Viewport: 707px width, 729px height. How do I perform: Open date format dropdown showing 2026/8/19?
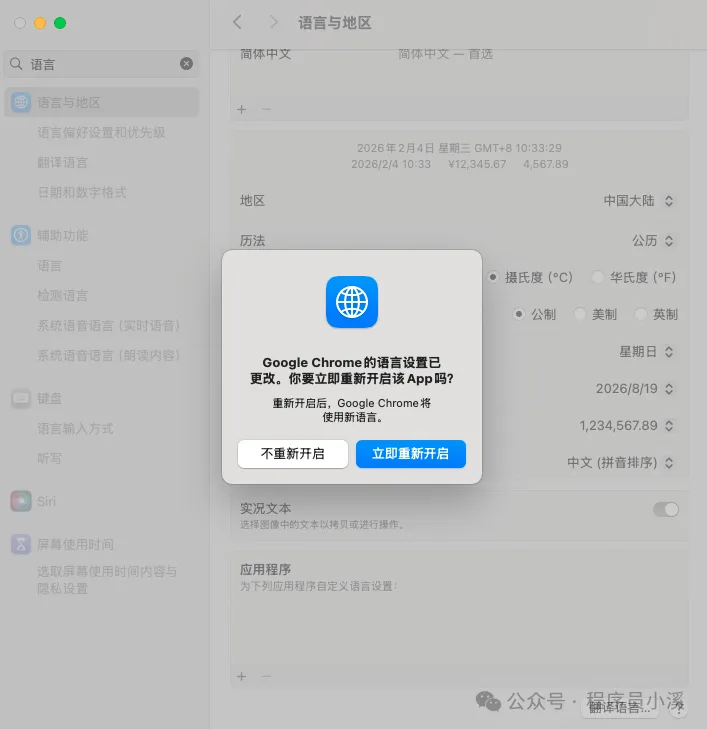click(635, 389)
